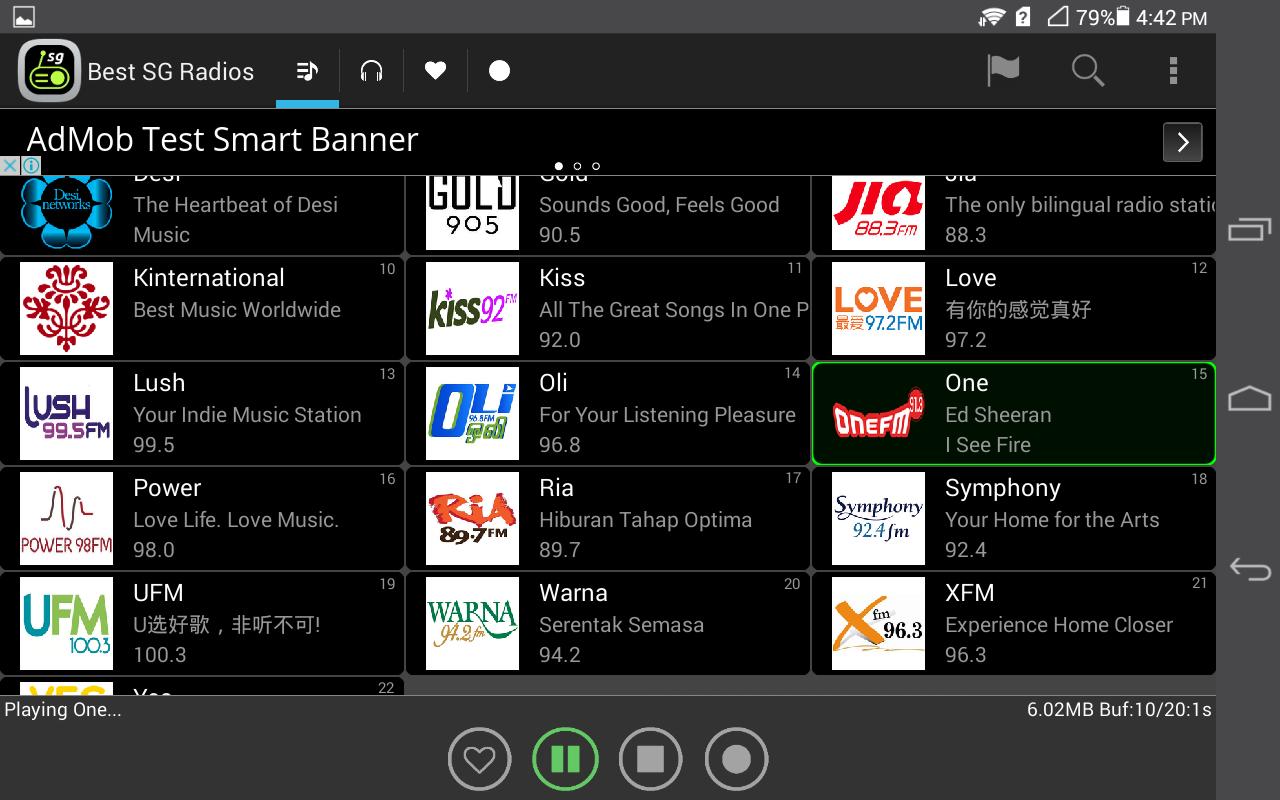The height and width of the screenshot is (800, 1280).
Task: Tap the One FM logo
Action: point(879,414)
